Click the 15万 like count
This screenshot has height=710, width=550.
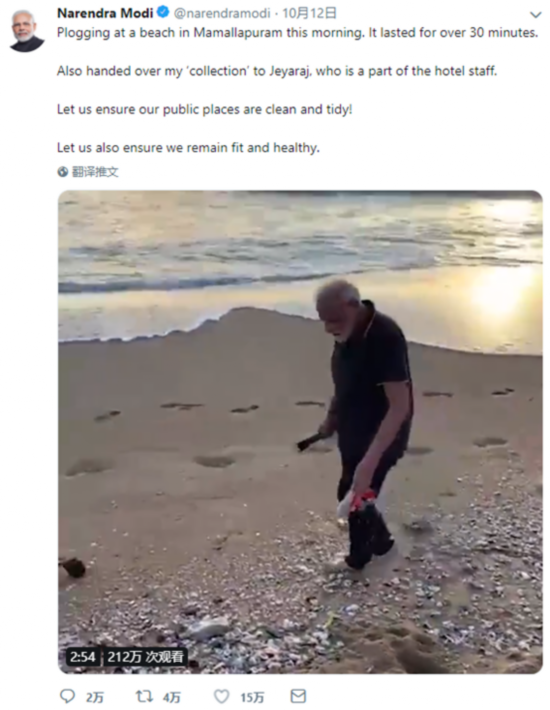click(252, 697)
